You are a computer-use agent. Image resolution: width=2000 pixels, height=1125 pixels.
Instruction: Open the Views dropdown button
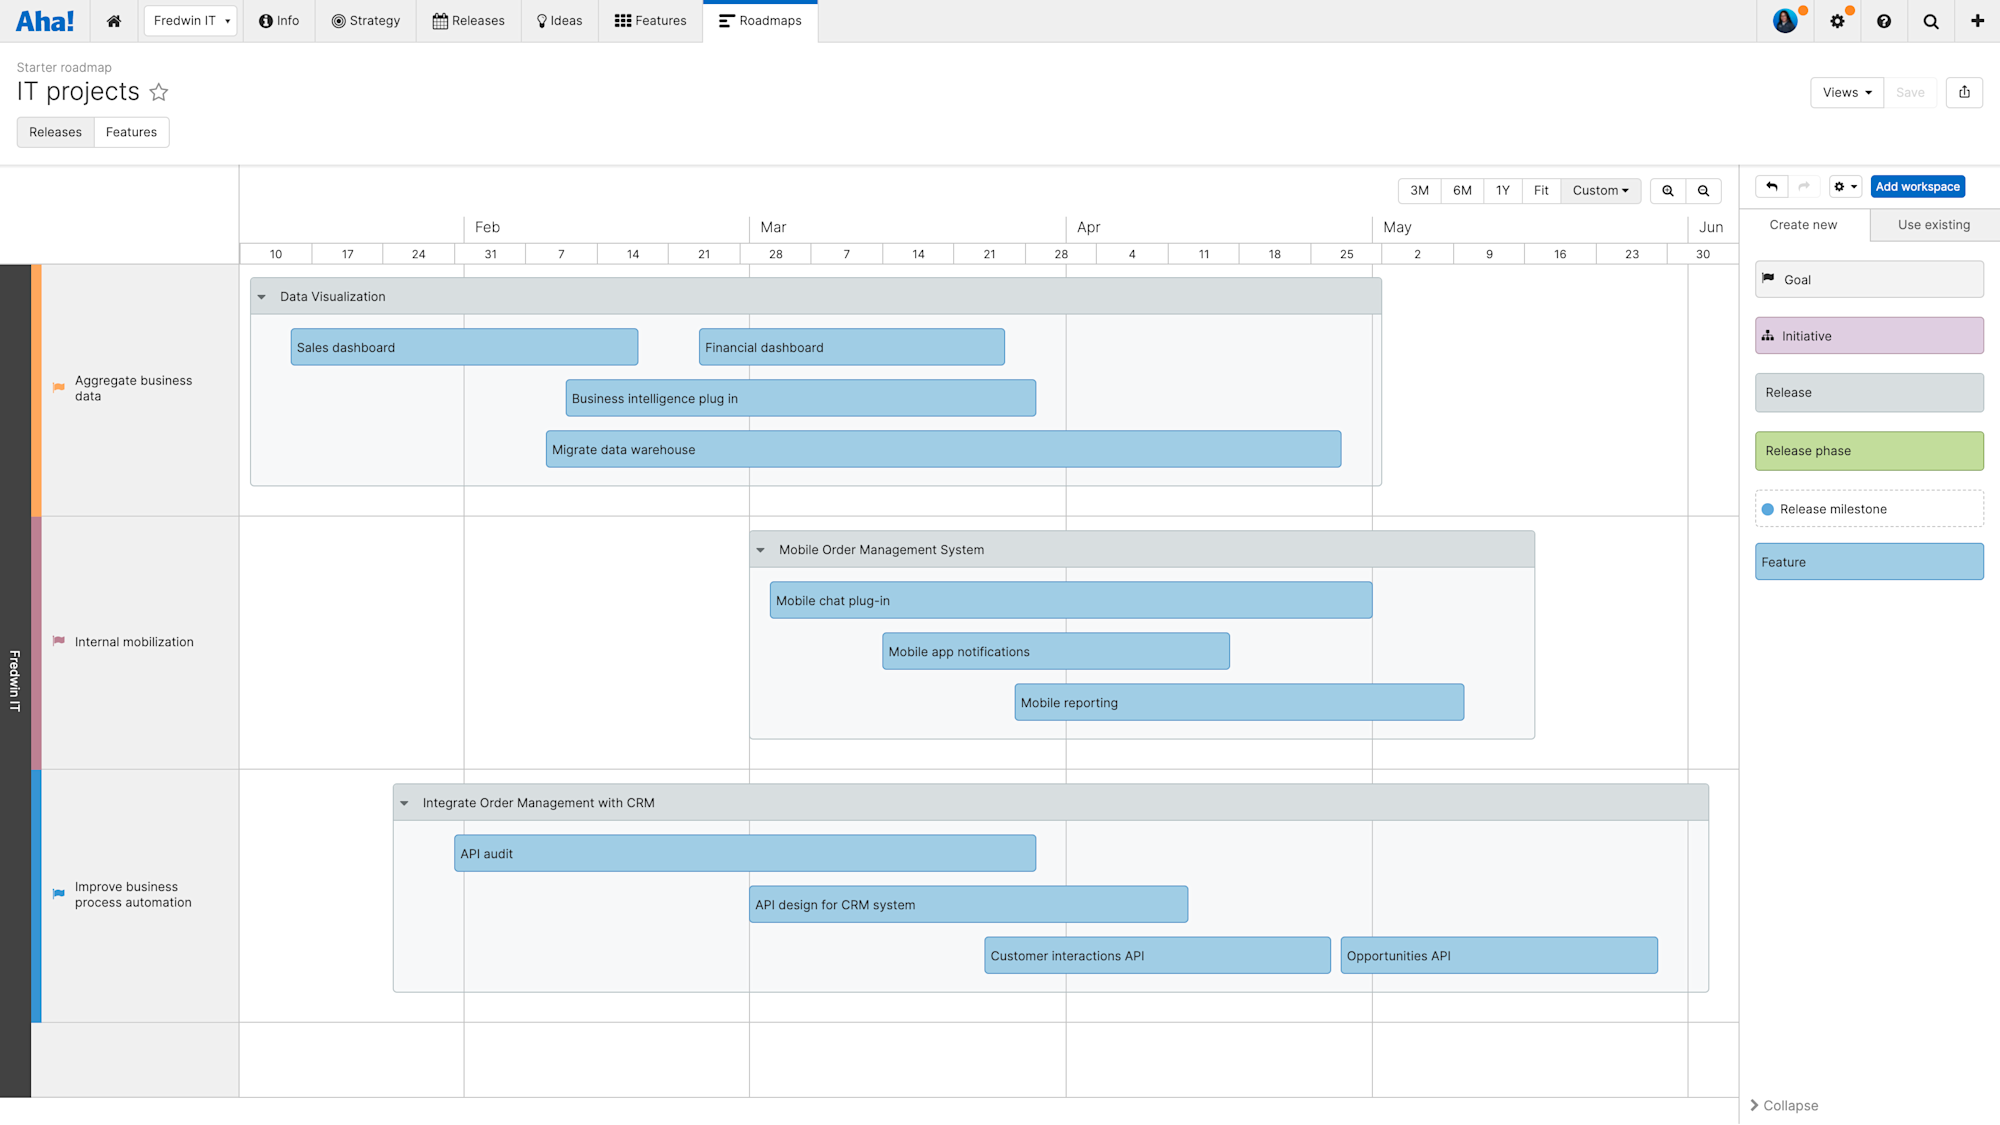[x=1846, y=92]
